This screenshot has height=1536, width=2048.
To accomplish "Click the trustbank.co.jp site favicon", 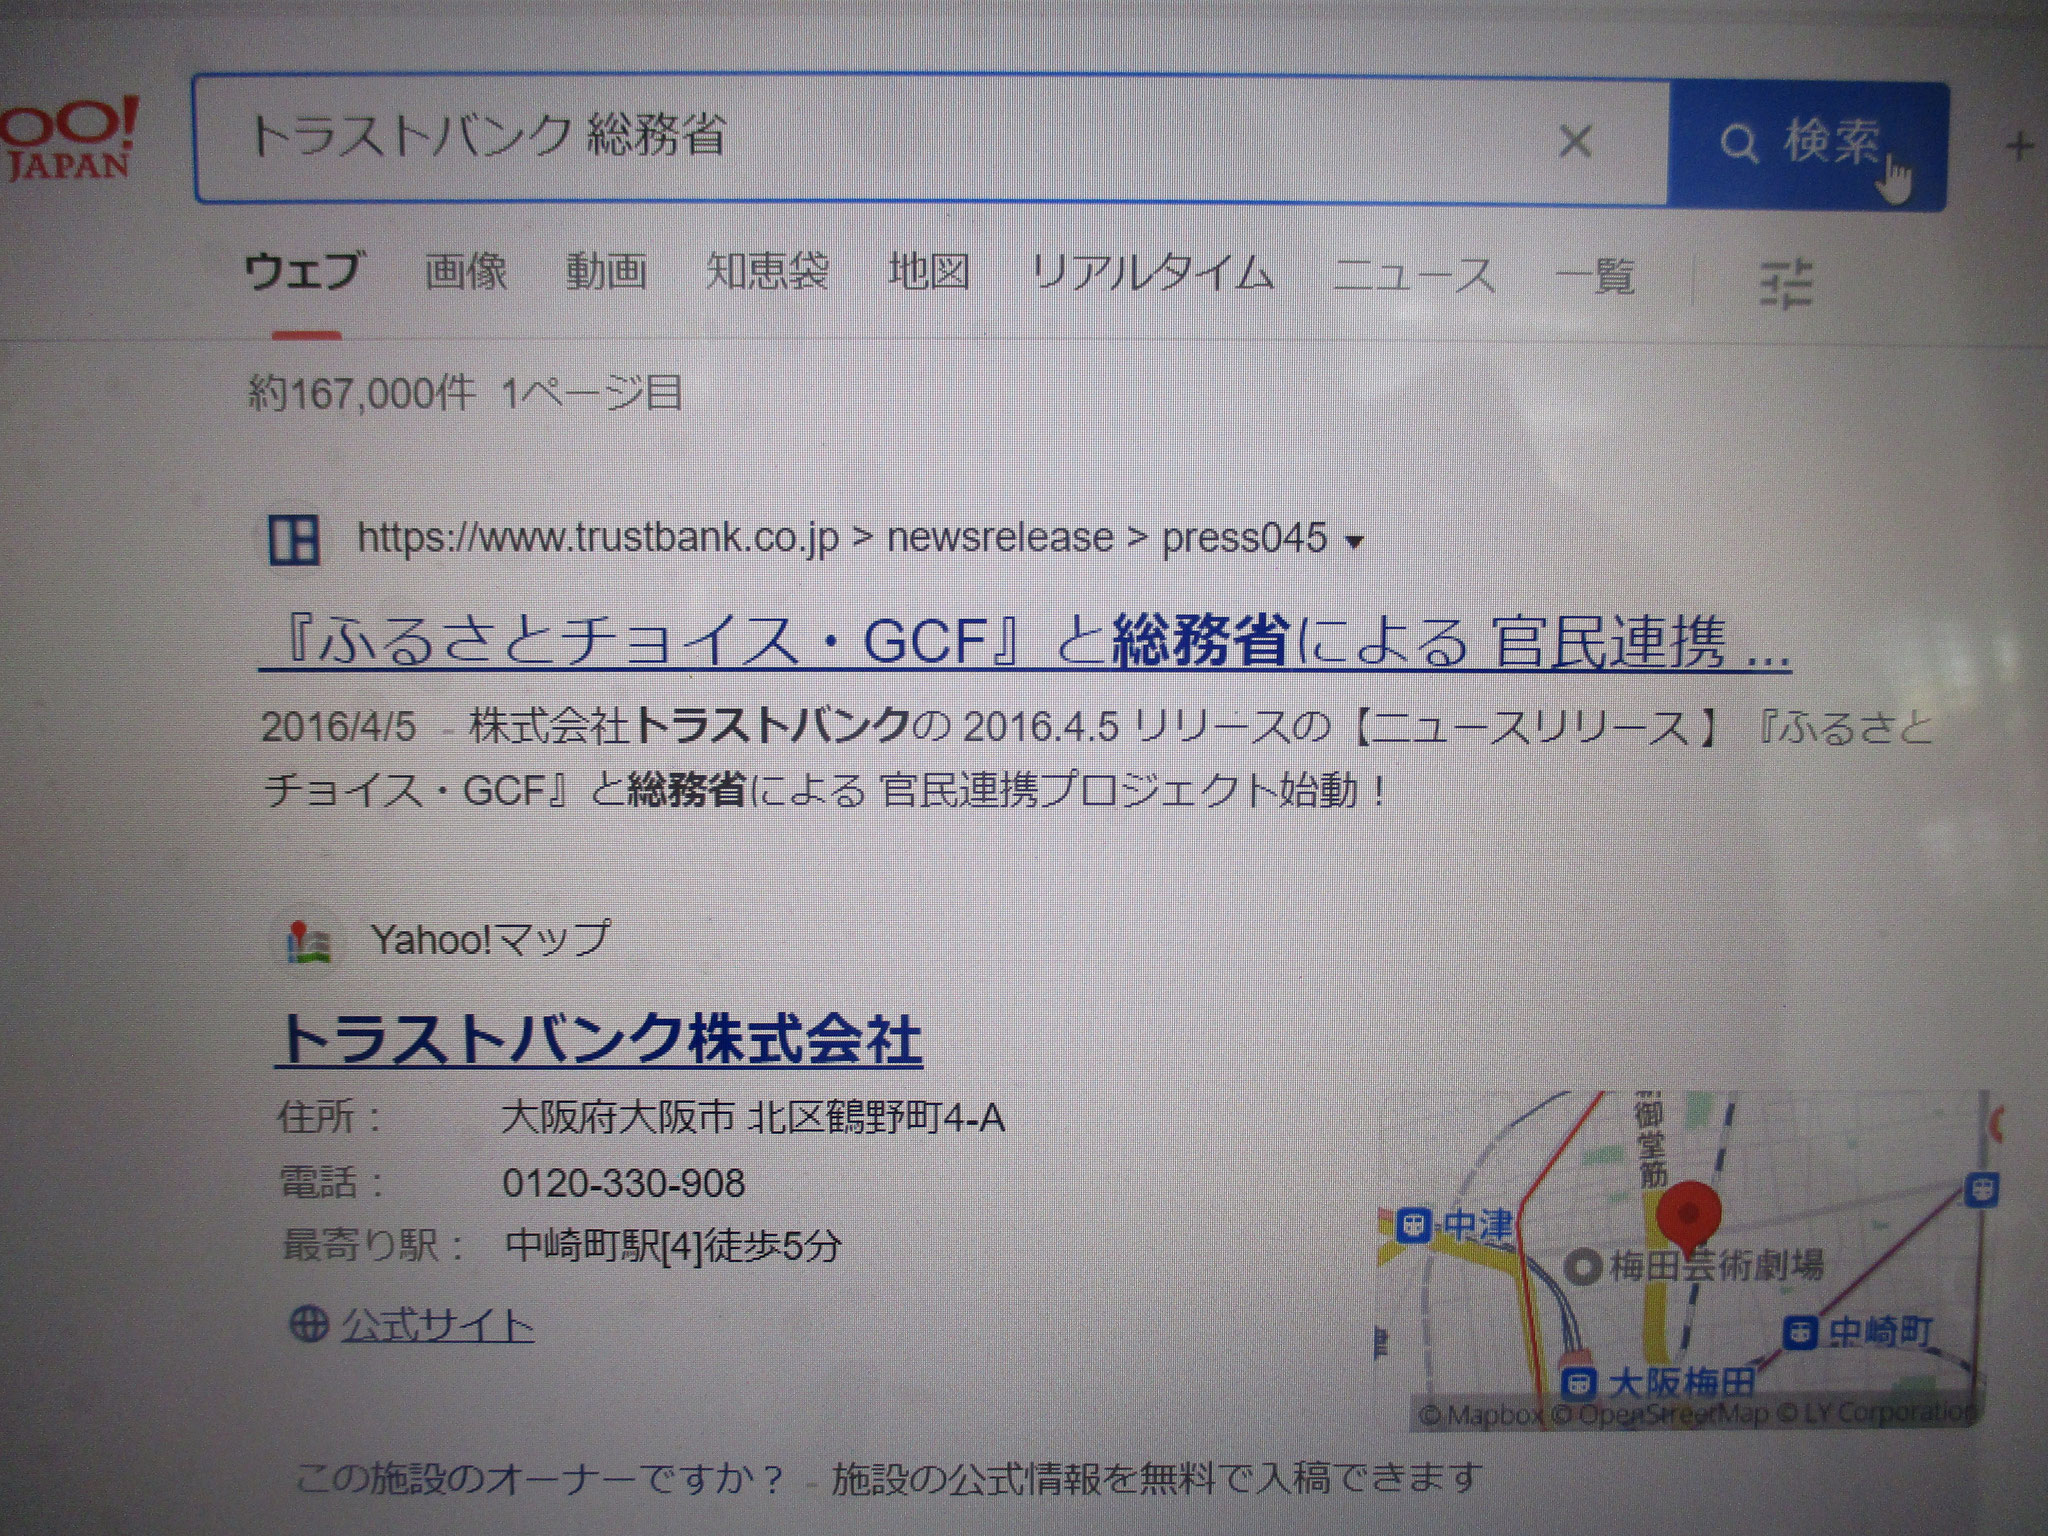I will tap(295, 540).
